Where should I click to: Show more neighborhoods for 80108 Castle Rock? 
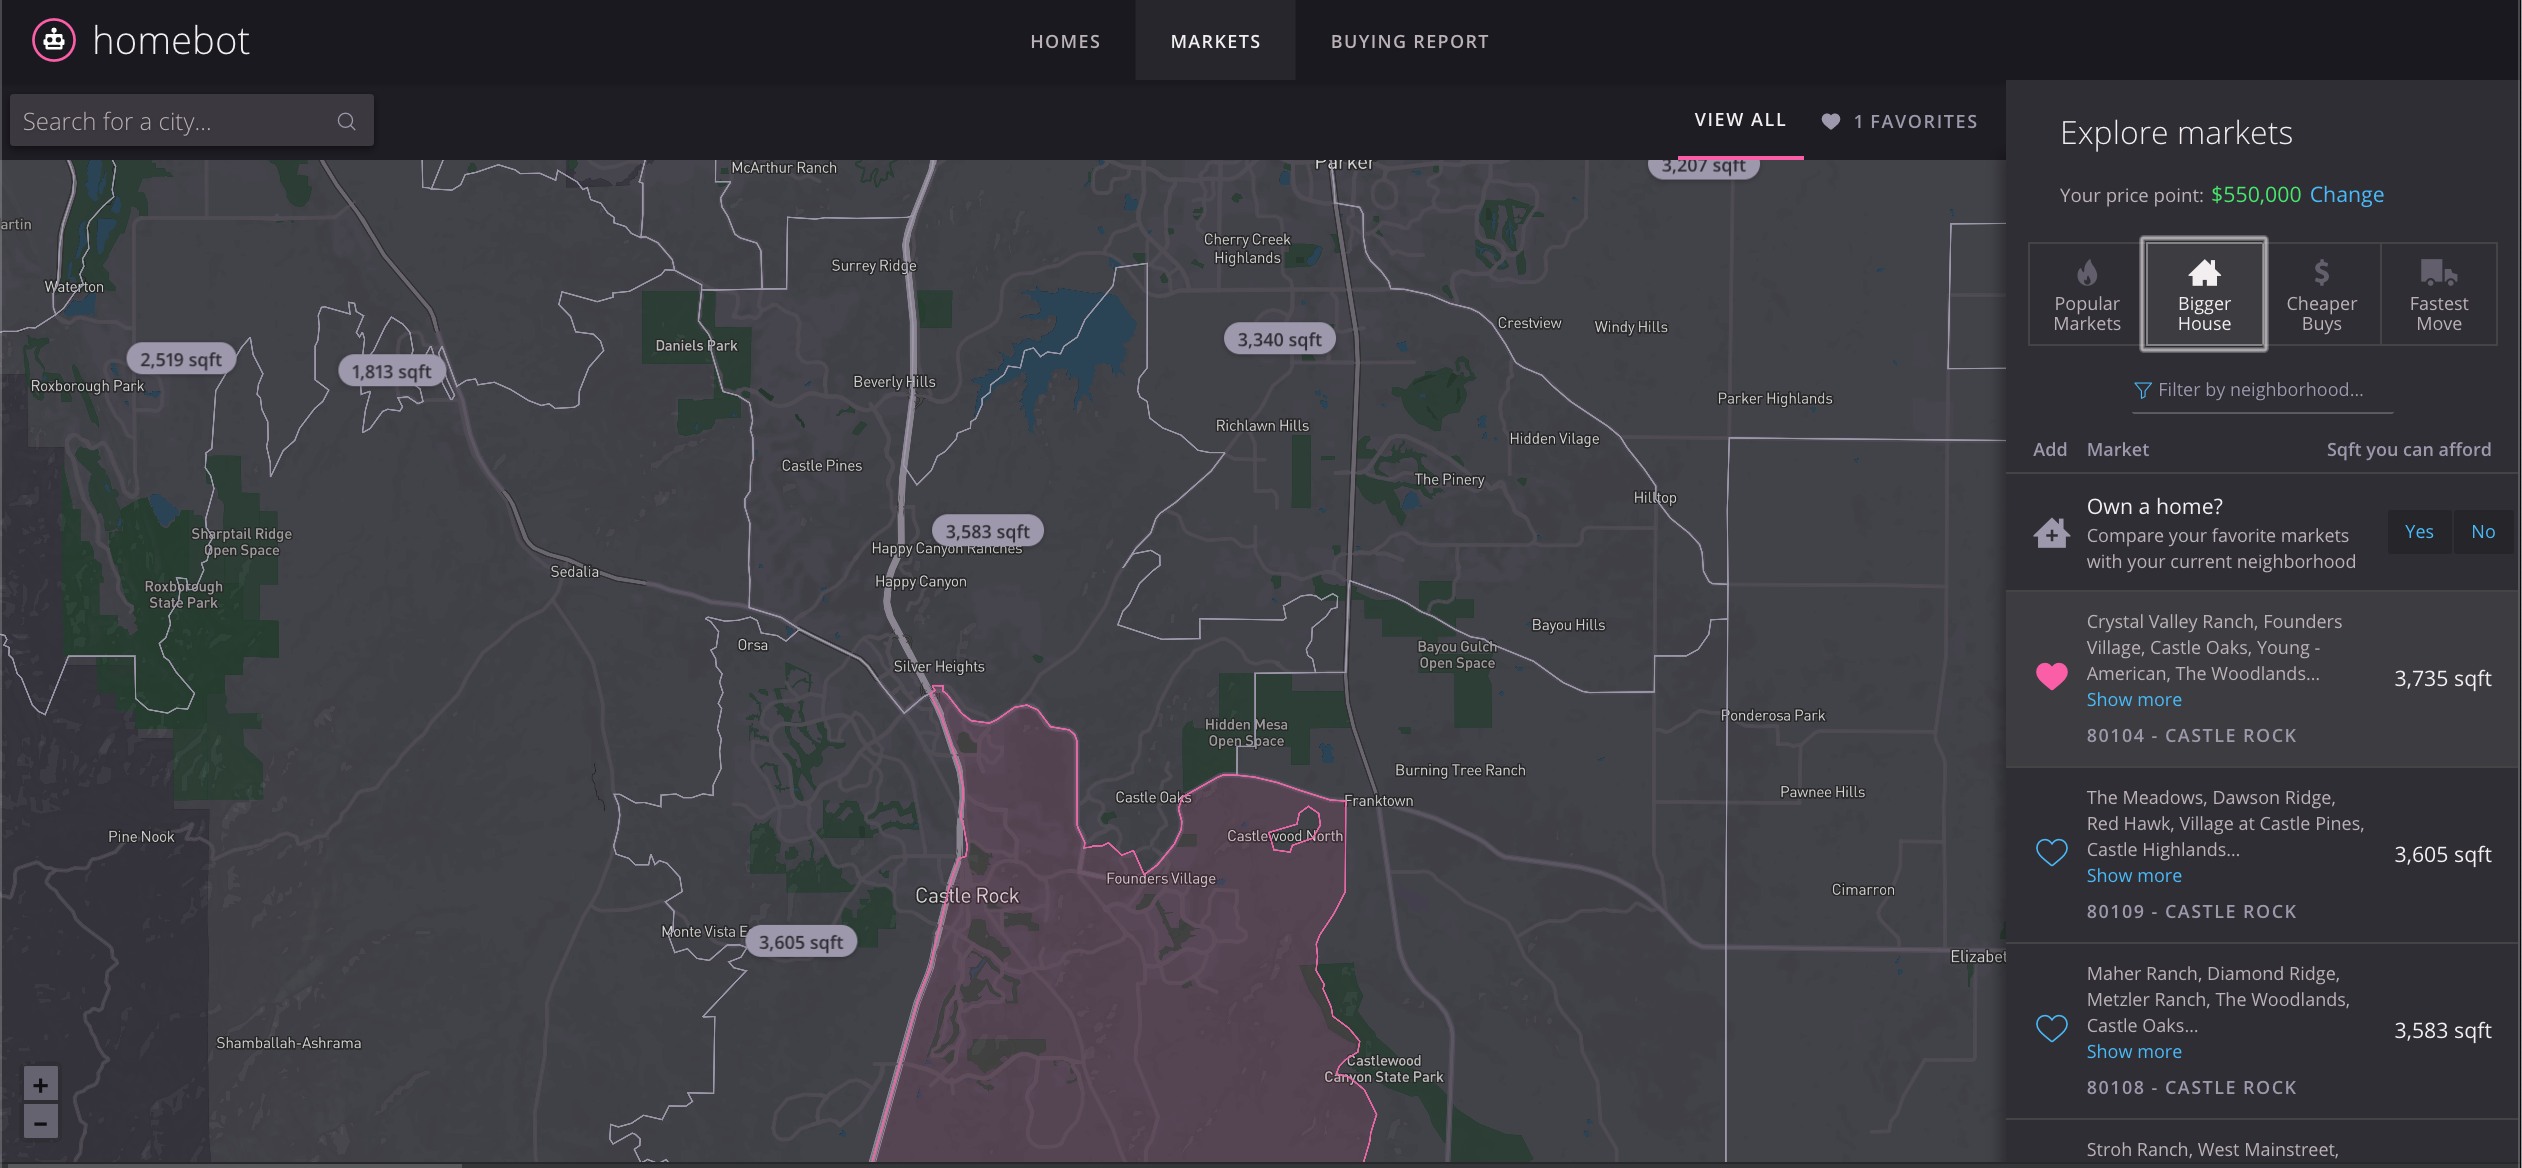(2134, 1051)
